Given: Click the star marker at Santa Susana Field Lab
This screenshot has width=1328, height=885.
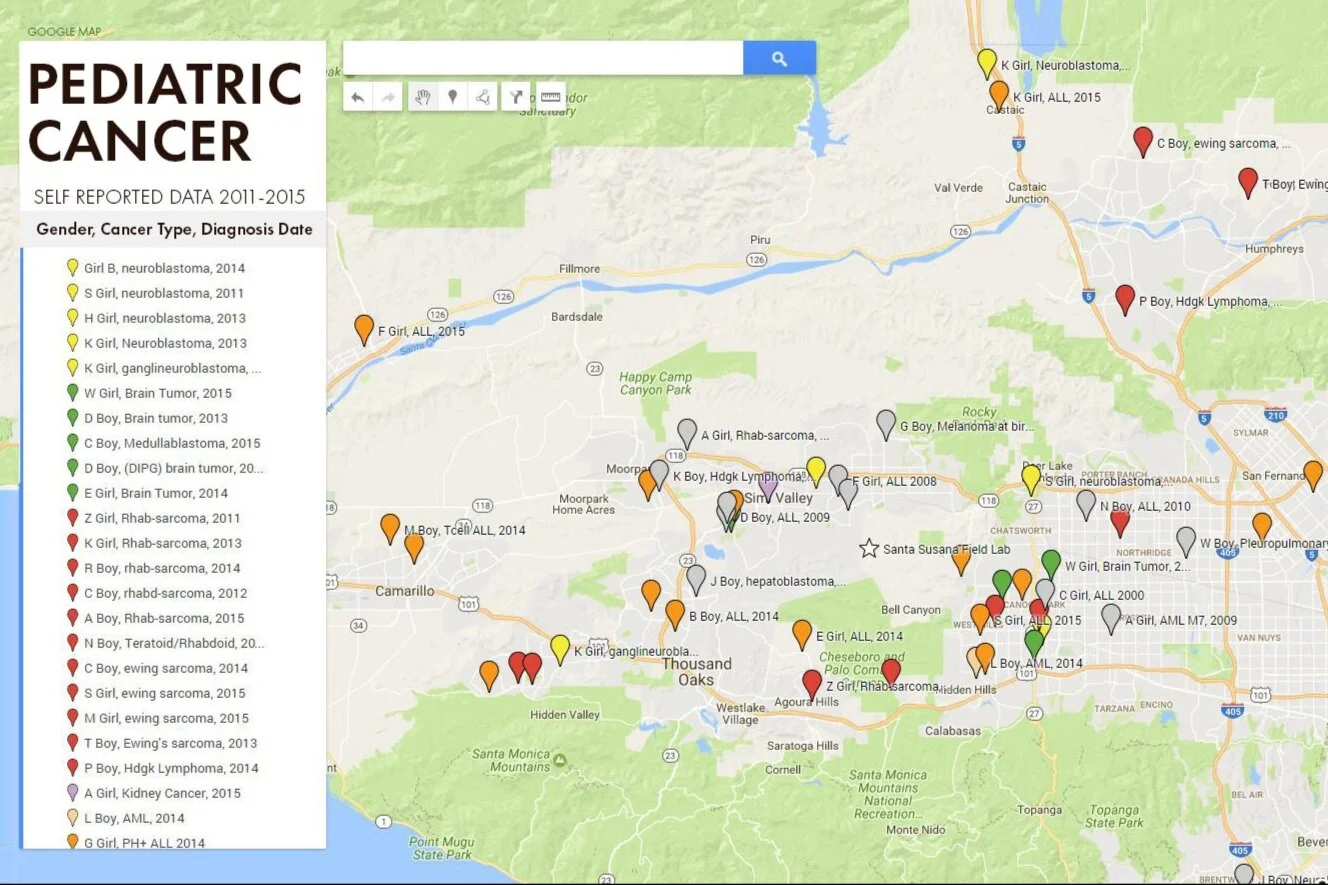Looking at the screenshot, I should click(x=868, y=548).
